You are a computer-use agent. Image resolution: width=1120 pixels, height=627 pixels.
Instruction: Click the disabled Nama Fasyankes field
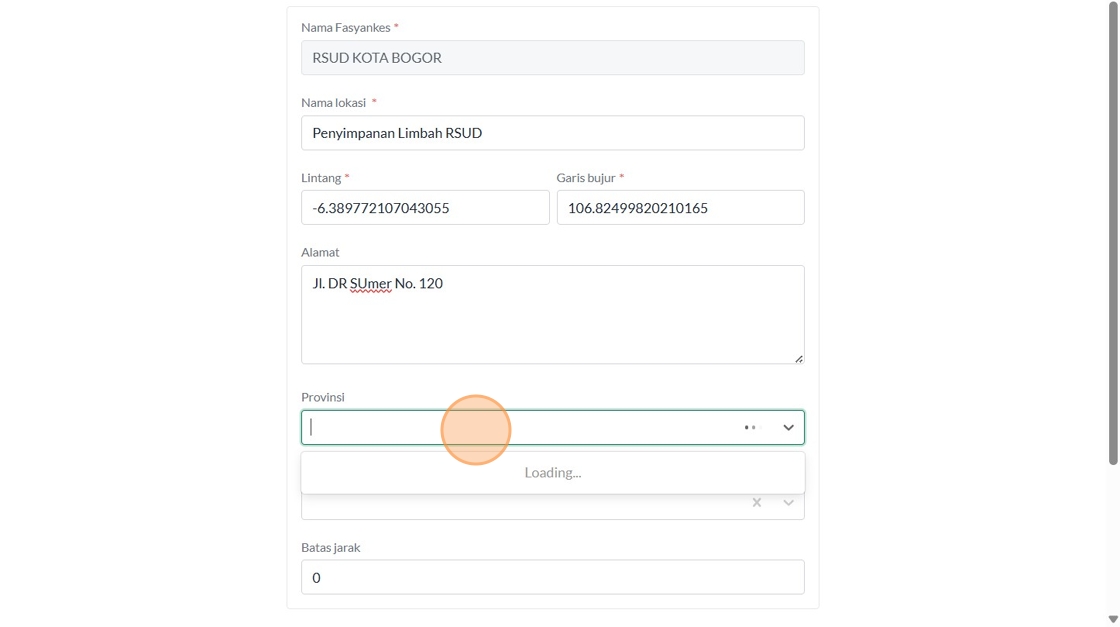click(x=552, y=58)
